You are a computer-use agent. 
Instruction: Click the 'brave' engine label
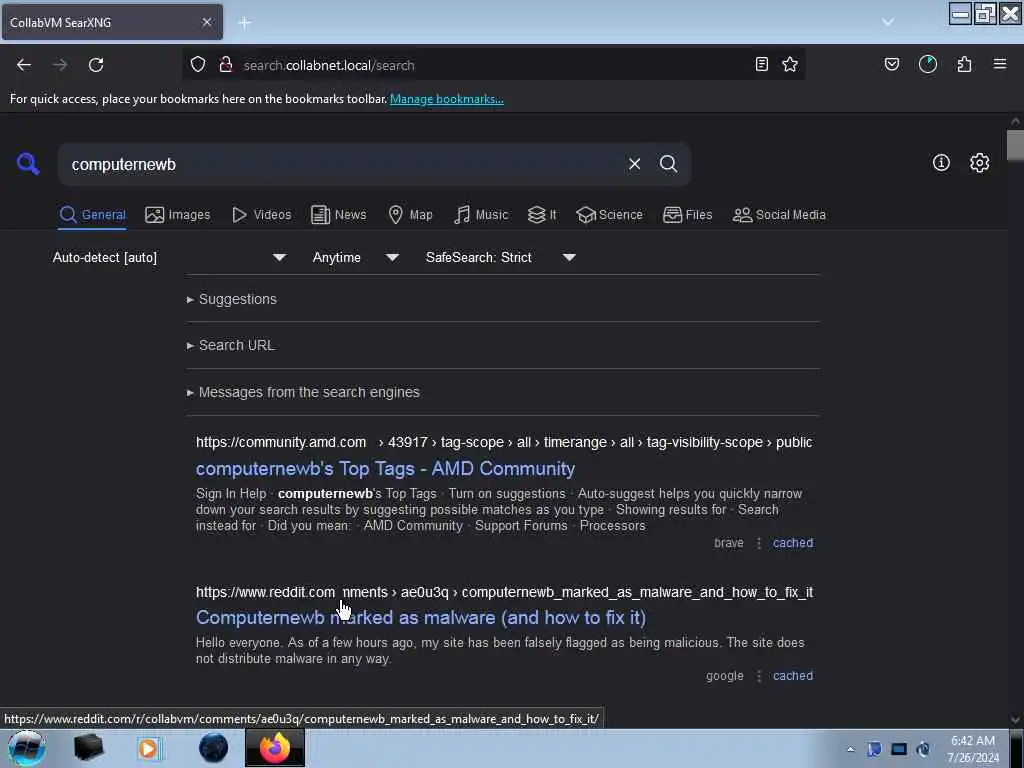pos(729,543)
